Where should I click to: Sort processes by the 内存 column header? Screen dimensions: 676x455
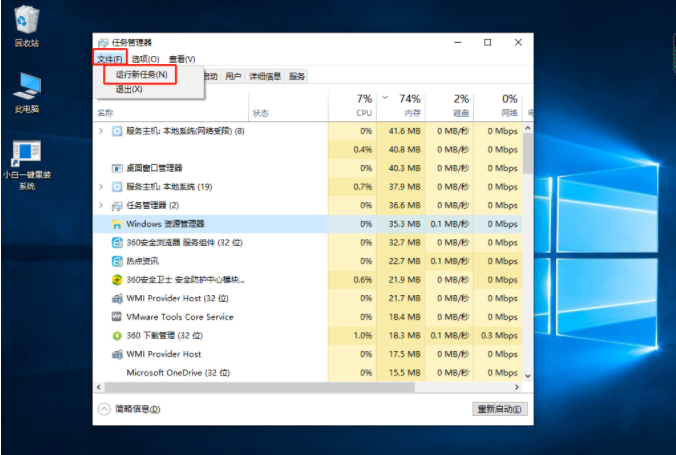[x=401, y=106]
